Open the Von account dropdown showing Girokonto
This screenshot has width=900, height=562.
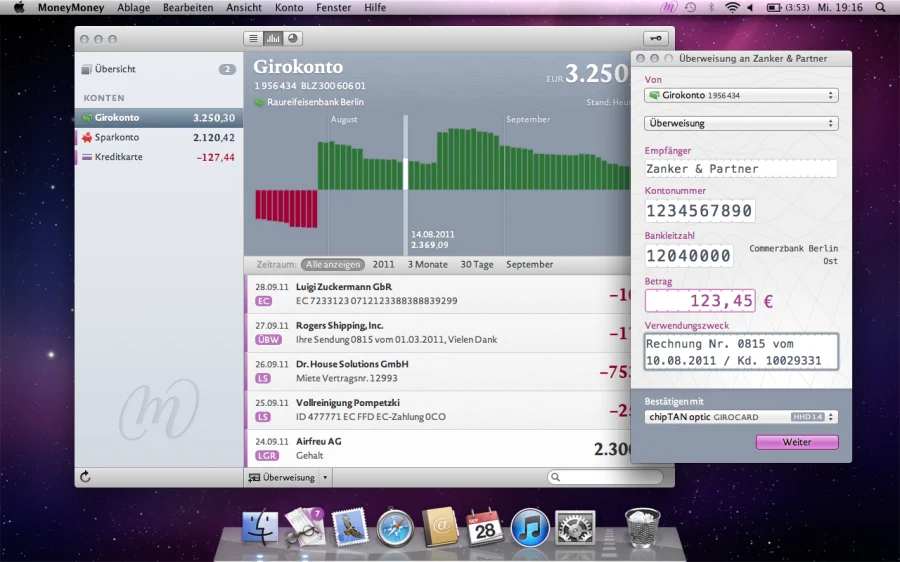point(741,95)
